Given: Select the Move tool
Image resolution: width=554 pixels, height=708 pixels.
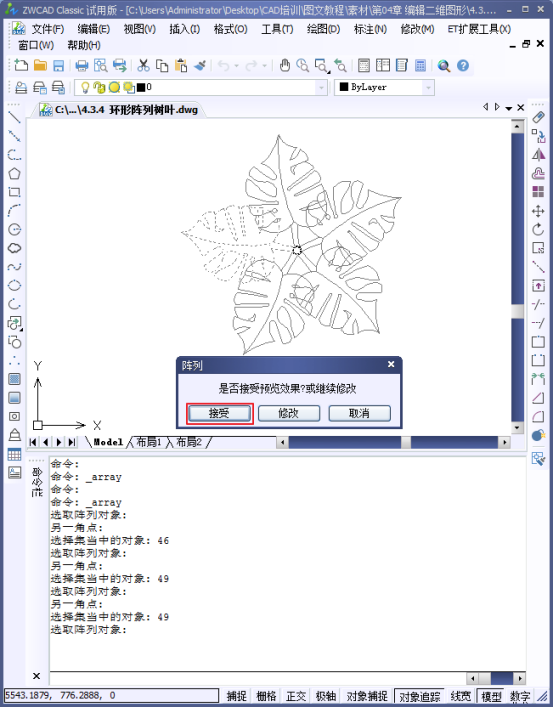Looking at the screenshot, I should pyautogui.click(x=538, y=211).
